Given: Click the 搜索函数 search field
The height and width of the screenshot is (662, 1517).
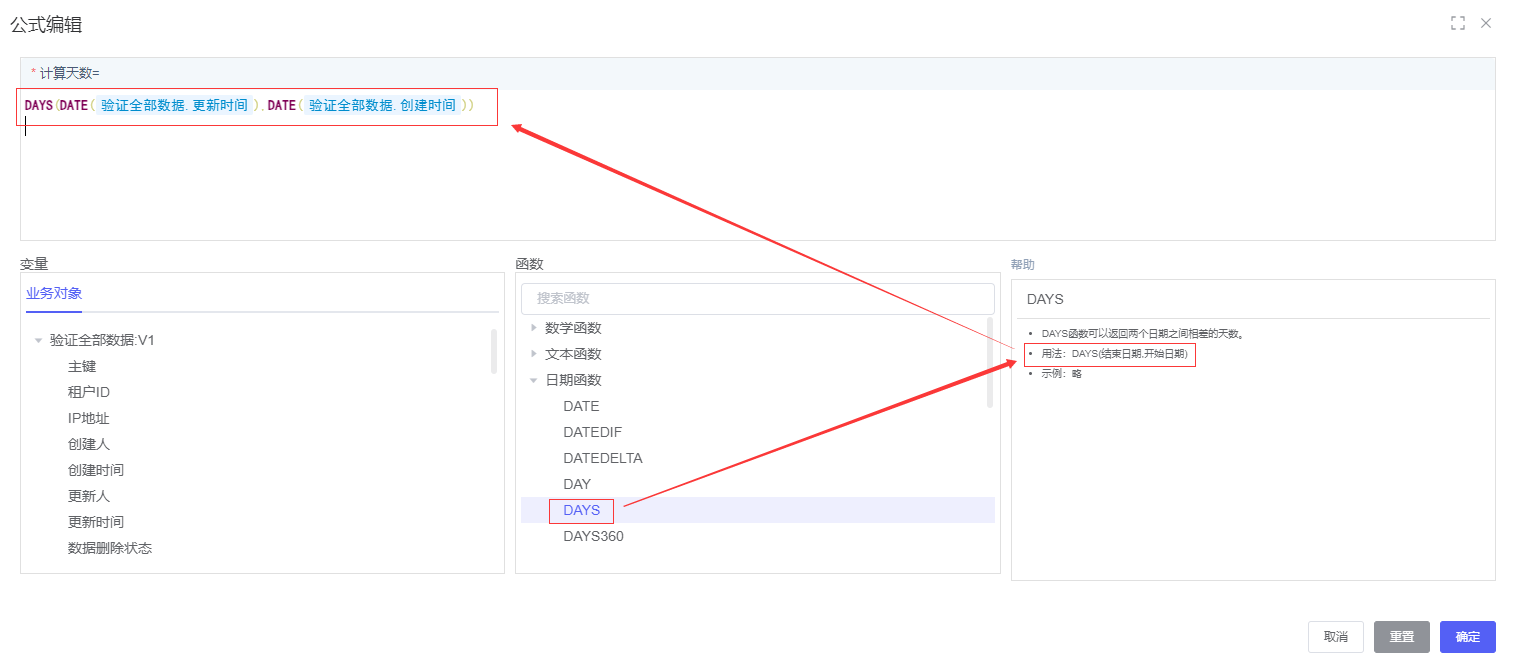Looking at the screenshot, I should tap(757, 298).
